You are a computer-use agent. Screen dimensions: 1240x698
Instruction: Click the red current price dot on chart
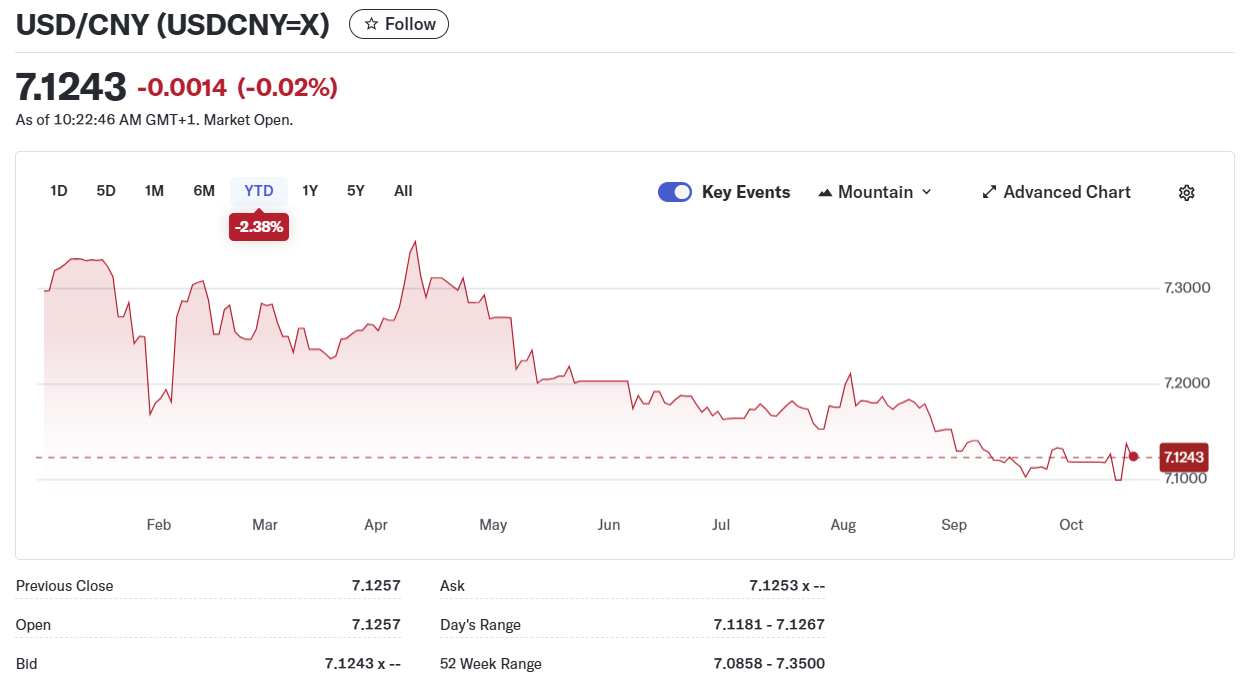(x=1133, y=457)
